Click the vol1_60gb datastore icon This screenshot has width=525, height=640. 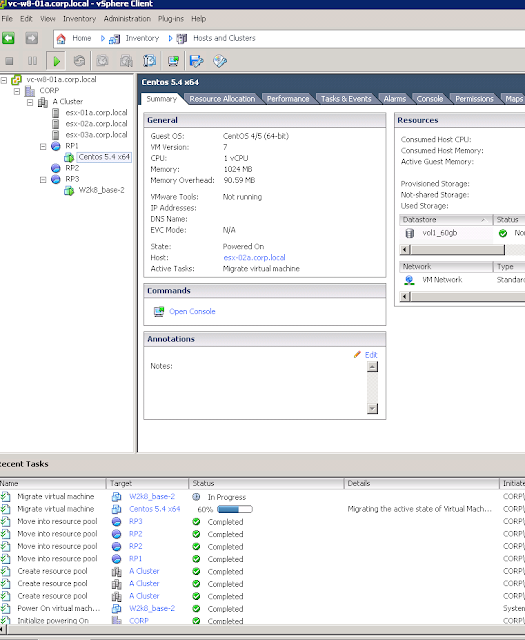coord(409,233)
